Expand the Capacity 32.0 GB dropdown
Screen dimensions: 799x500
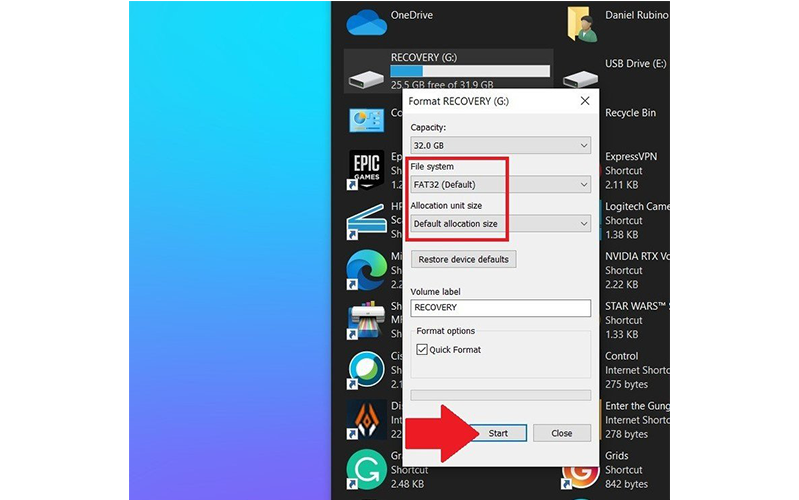pyautogui.click(x=500, y=145)
